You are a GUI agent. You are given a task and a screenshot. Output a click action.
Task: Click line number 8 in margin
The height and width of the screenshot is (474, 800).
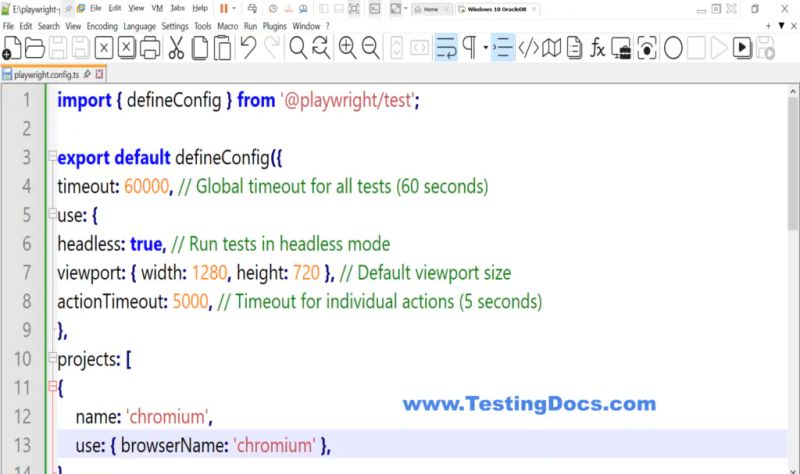(27, 301)
